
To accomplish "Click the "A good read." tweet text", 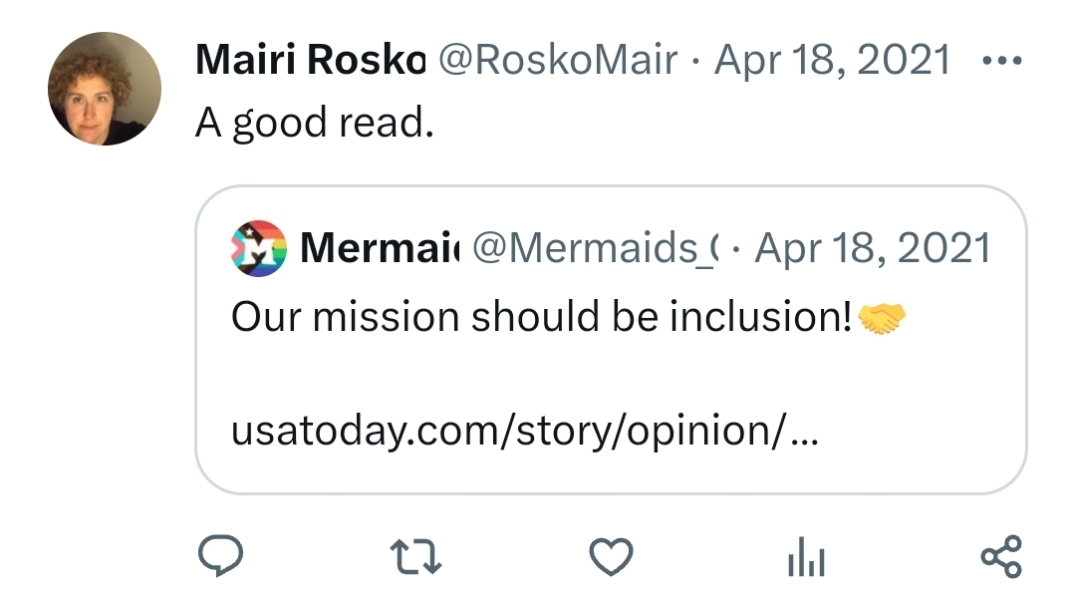I will tap(314, 123).
